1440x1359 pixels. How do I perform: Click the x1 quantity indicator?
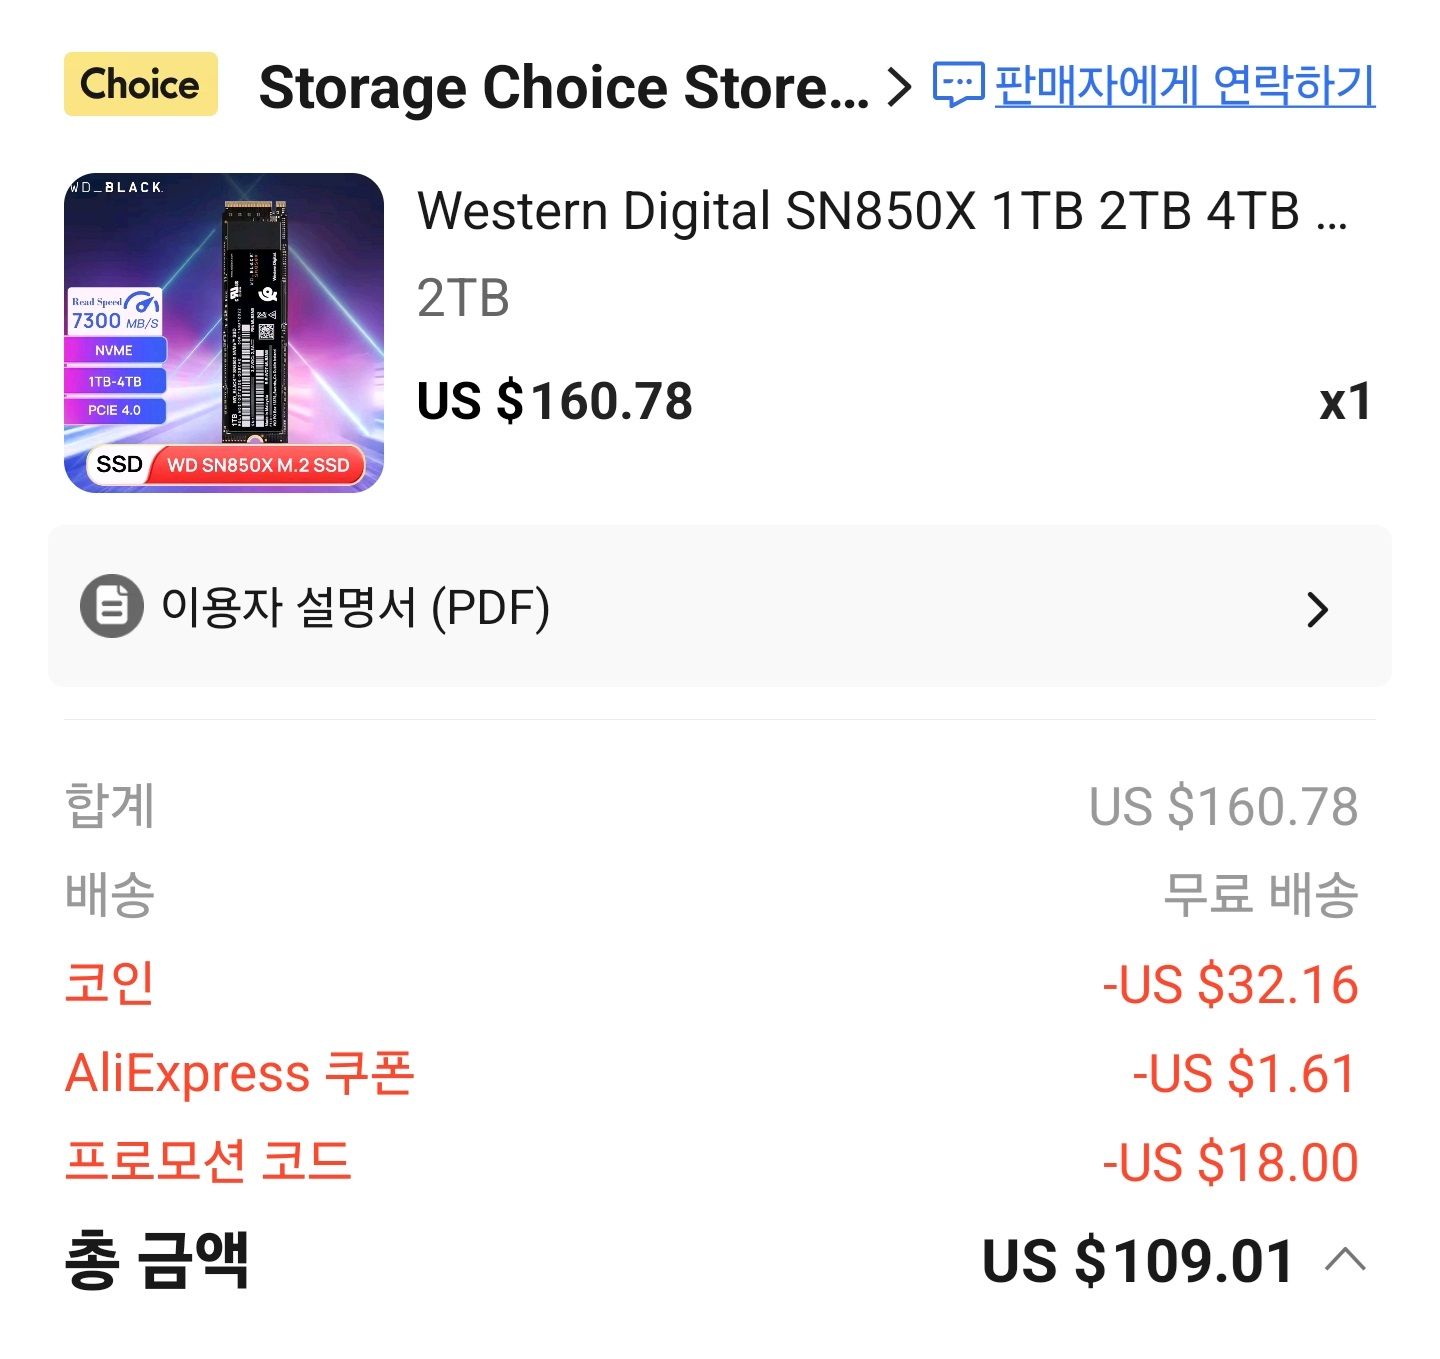[1345, 401]
